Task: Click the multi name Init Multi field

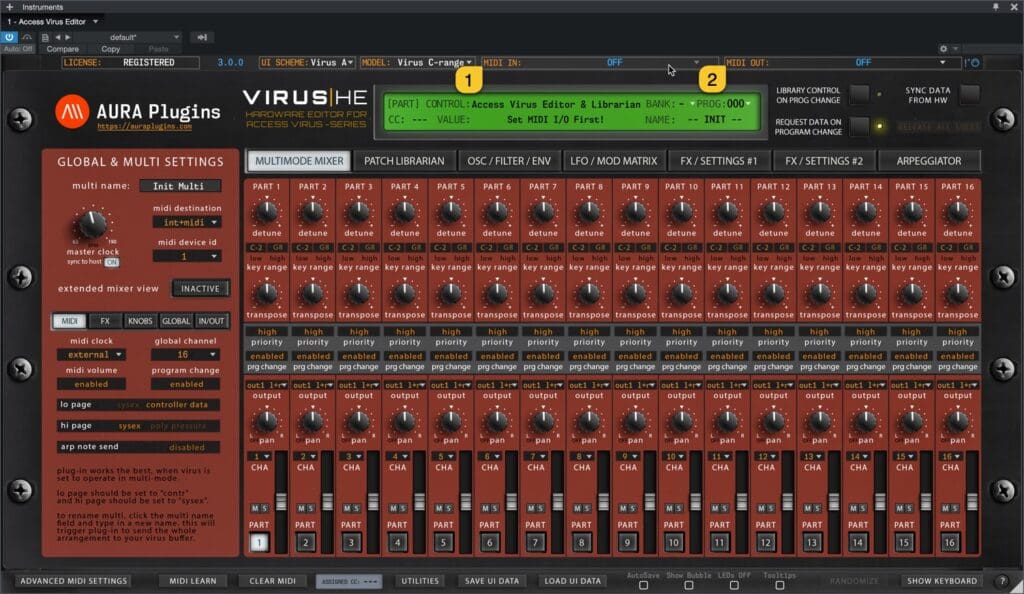Action: tap(180, 186)
